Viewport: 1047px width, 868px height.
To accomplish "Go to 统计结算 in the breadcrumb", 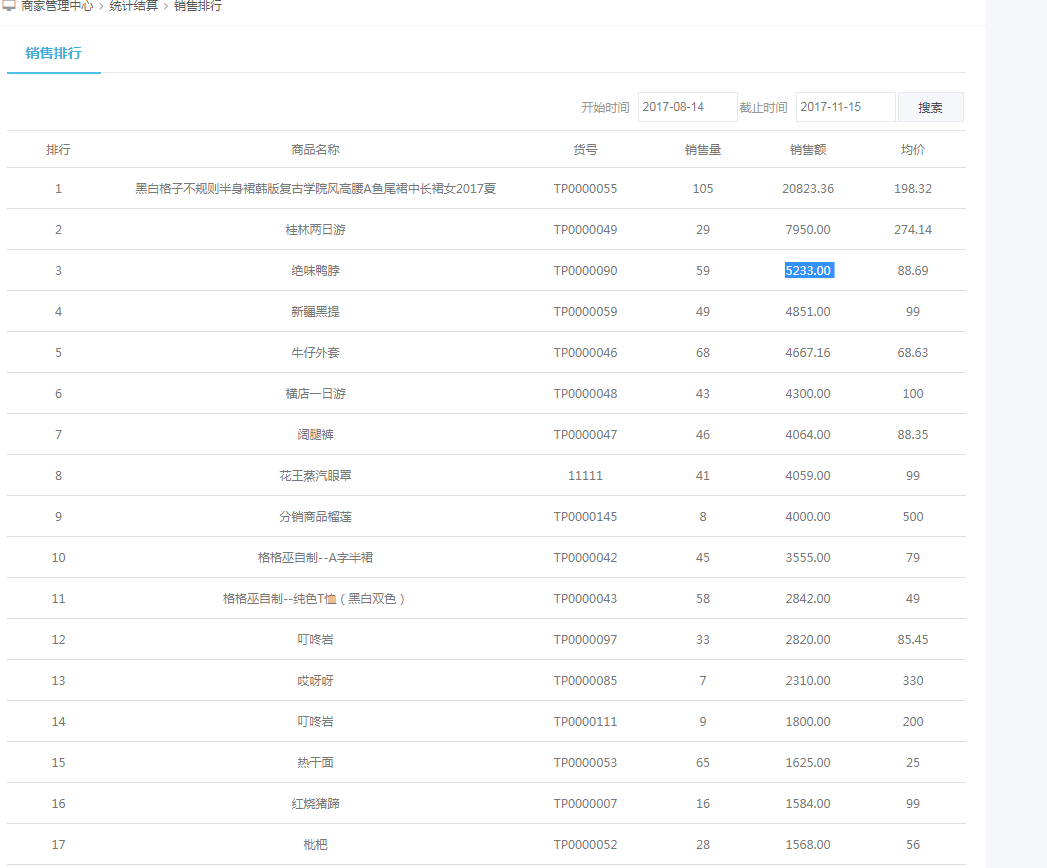I will click(133, 6).
